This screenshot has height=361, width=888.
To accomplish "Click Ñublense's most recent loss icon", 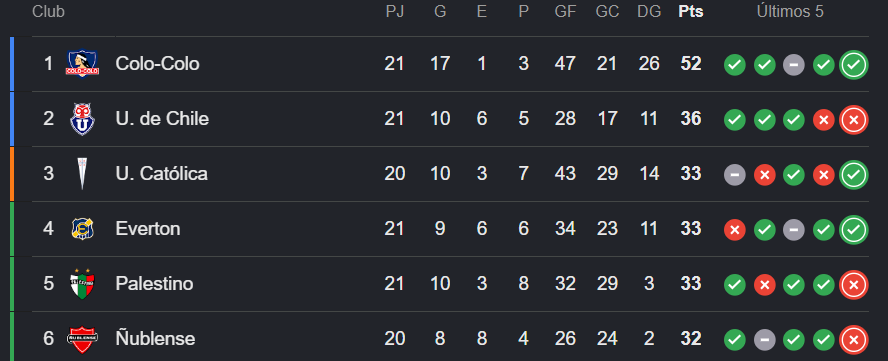I will click(x=853, y=339).
